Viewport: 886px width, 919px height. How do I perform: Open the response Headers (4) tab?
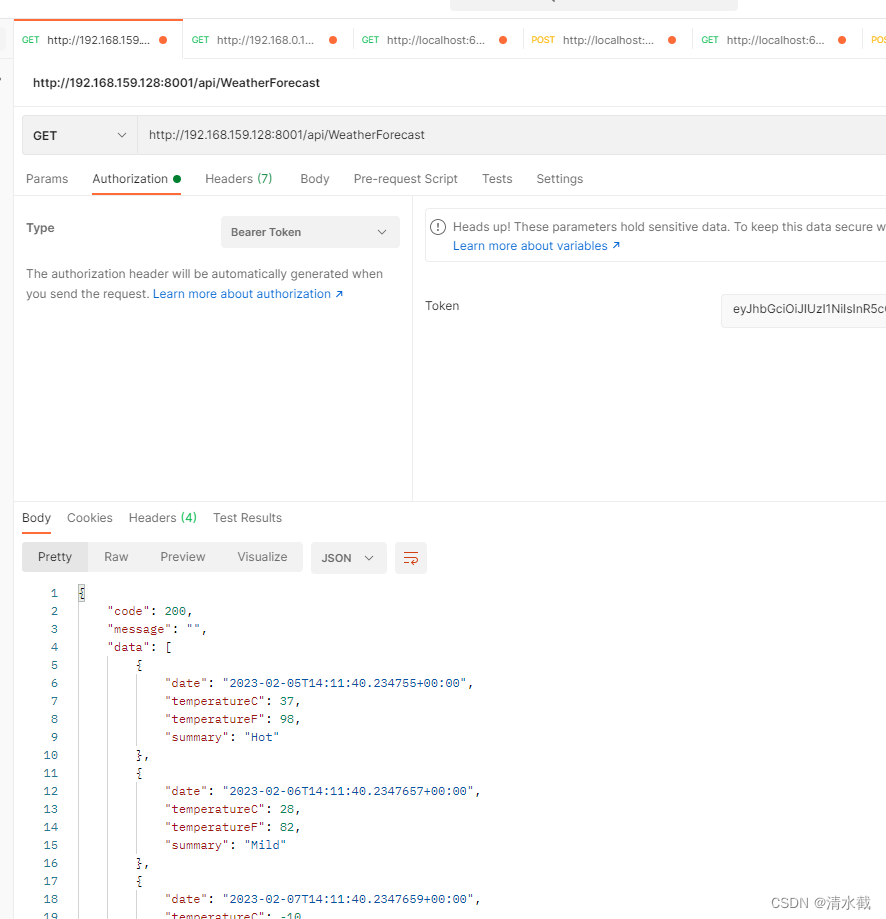(x=163, y=518)
